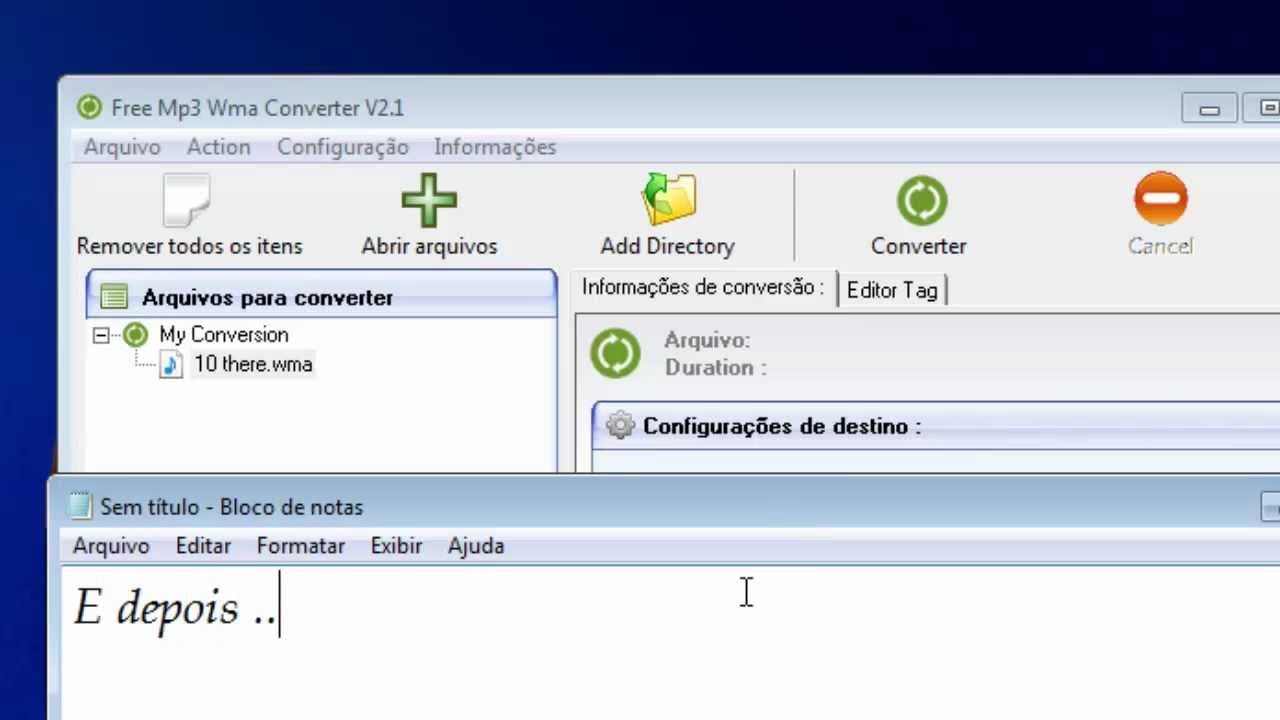Click the Arquivos para converter list icon
Screen dimensions: 1280x720
click(114, 297)
